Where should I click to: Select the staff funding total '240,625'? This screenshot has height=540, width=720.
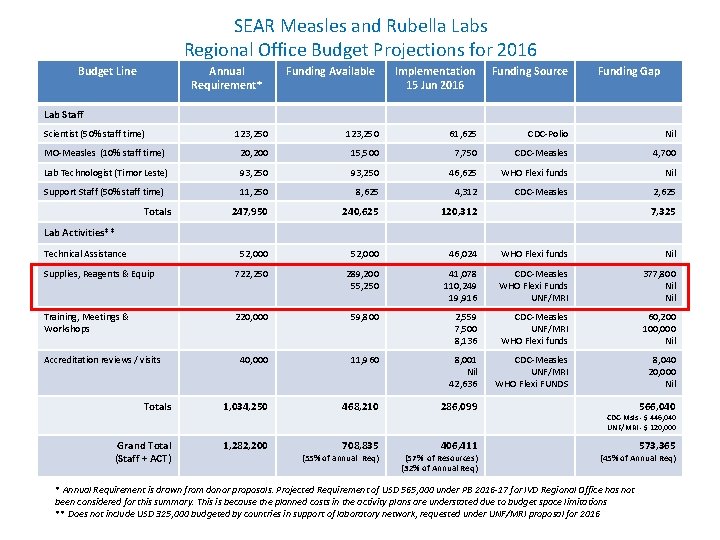point(360,212)
